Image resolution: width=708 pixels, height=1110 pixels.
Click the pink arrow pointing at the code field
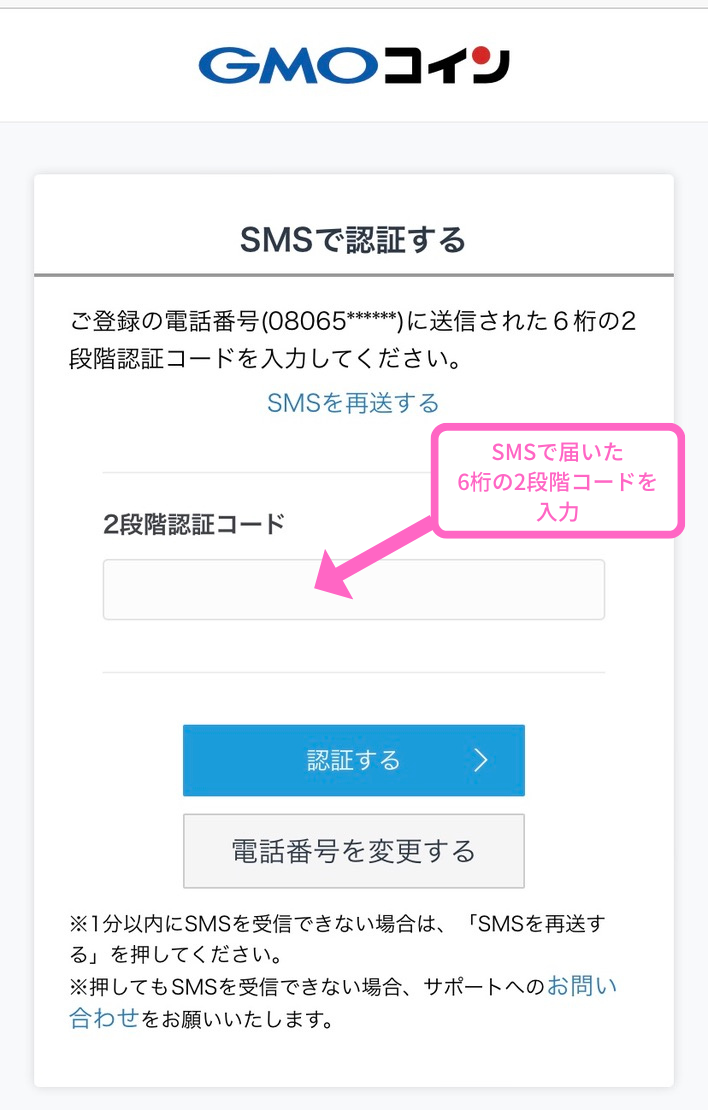coord(375,558)
